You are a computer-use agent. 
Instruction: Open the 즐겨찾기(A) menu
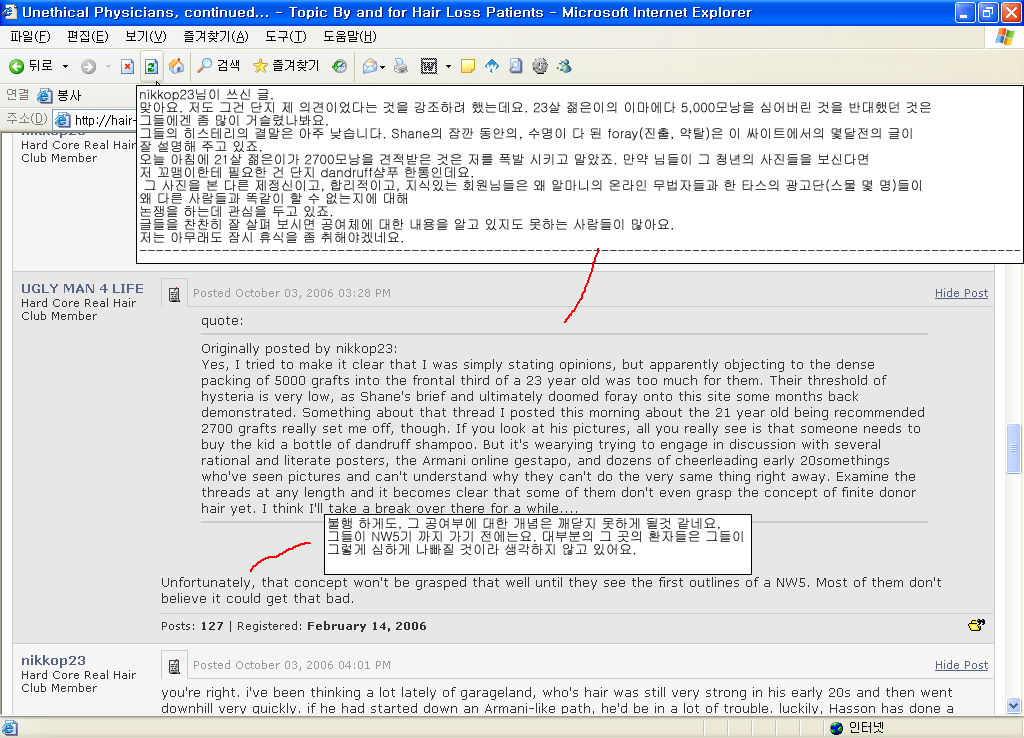(216, 37)
